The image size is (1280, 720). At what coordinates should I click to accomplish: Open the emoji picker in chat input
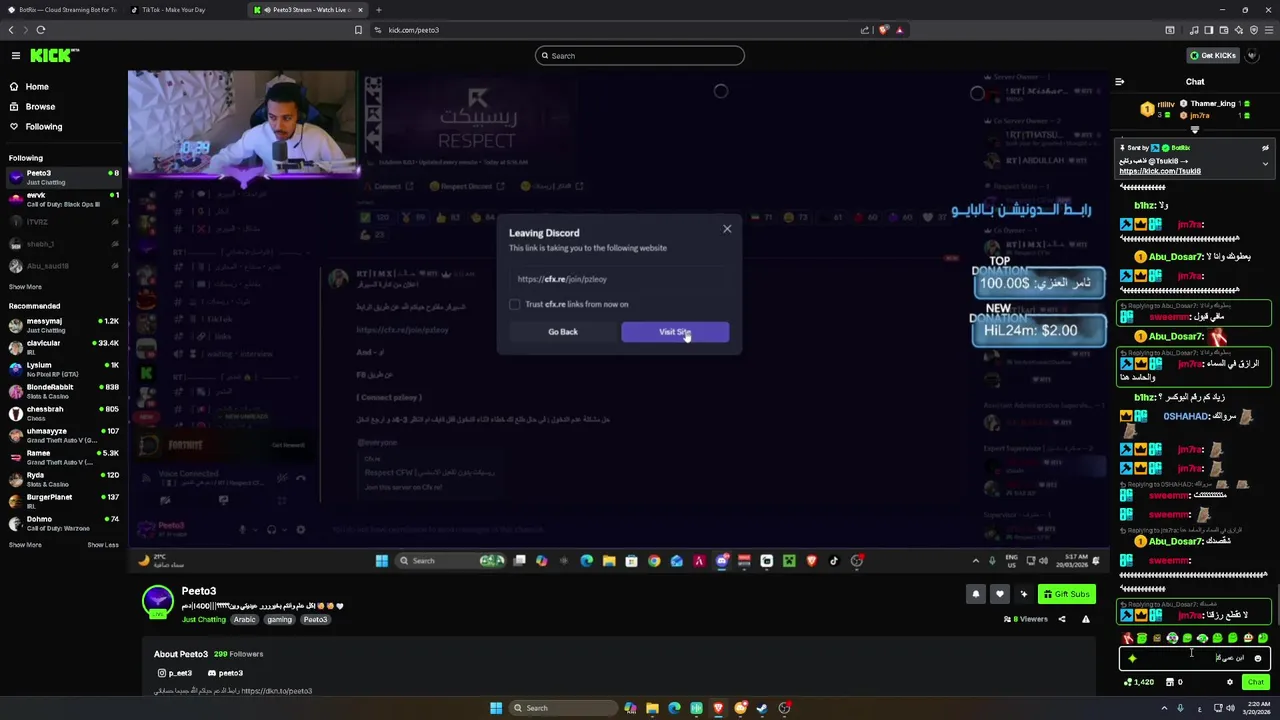pos(1258,658)
